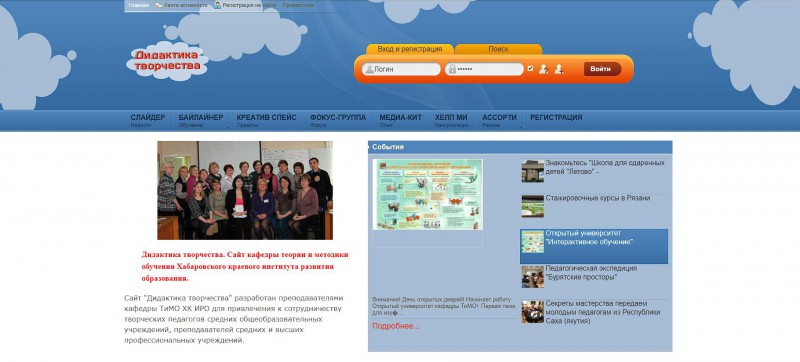Open event Знакомьтесь "Школа для одаренных детей "Летово"

[605, 167]
